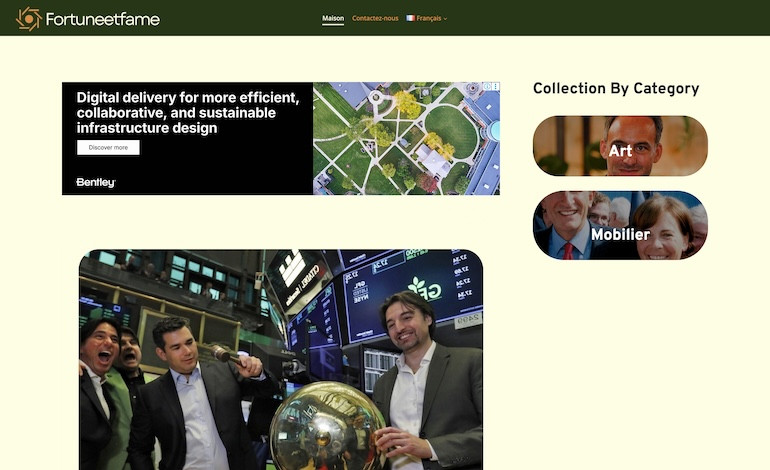Click the Collection By Category heading
Screen dimensions: 770x470
[x=616, y=89]
